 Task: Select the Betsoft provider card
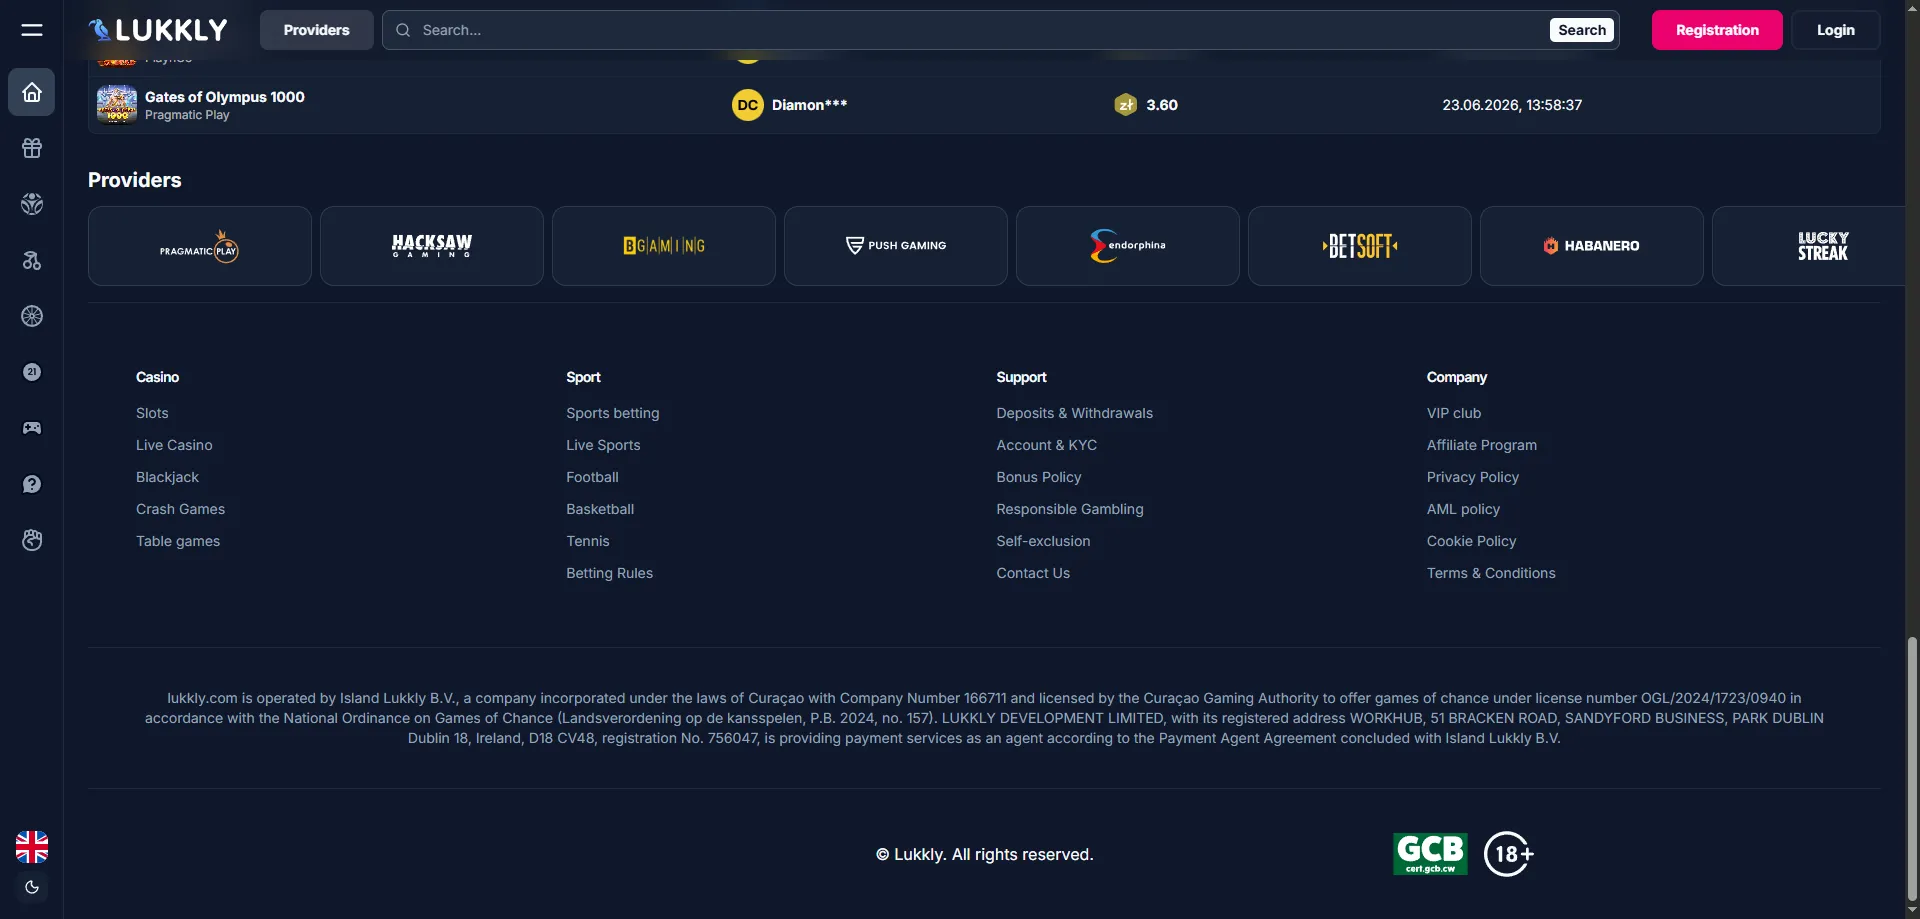1360,246
